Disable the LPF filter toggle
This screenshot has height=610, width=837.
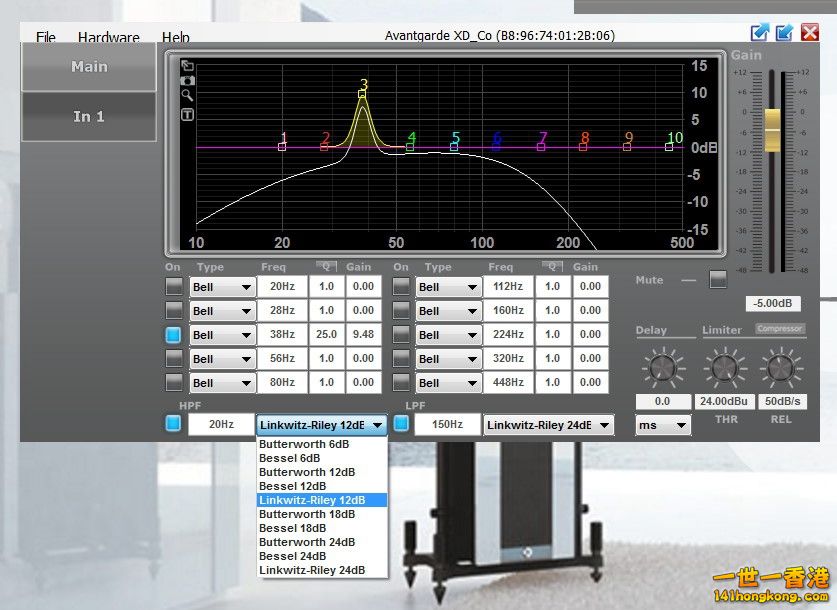pyautogui.click(x=402, y=424)
